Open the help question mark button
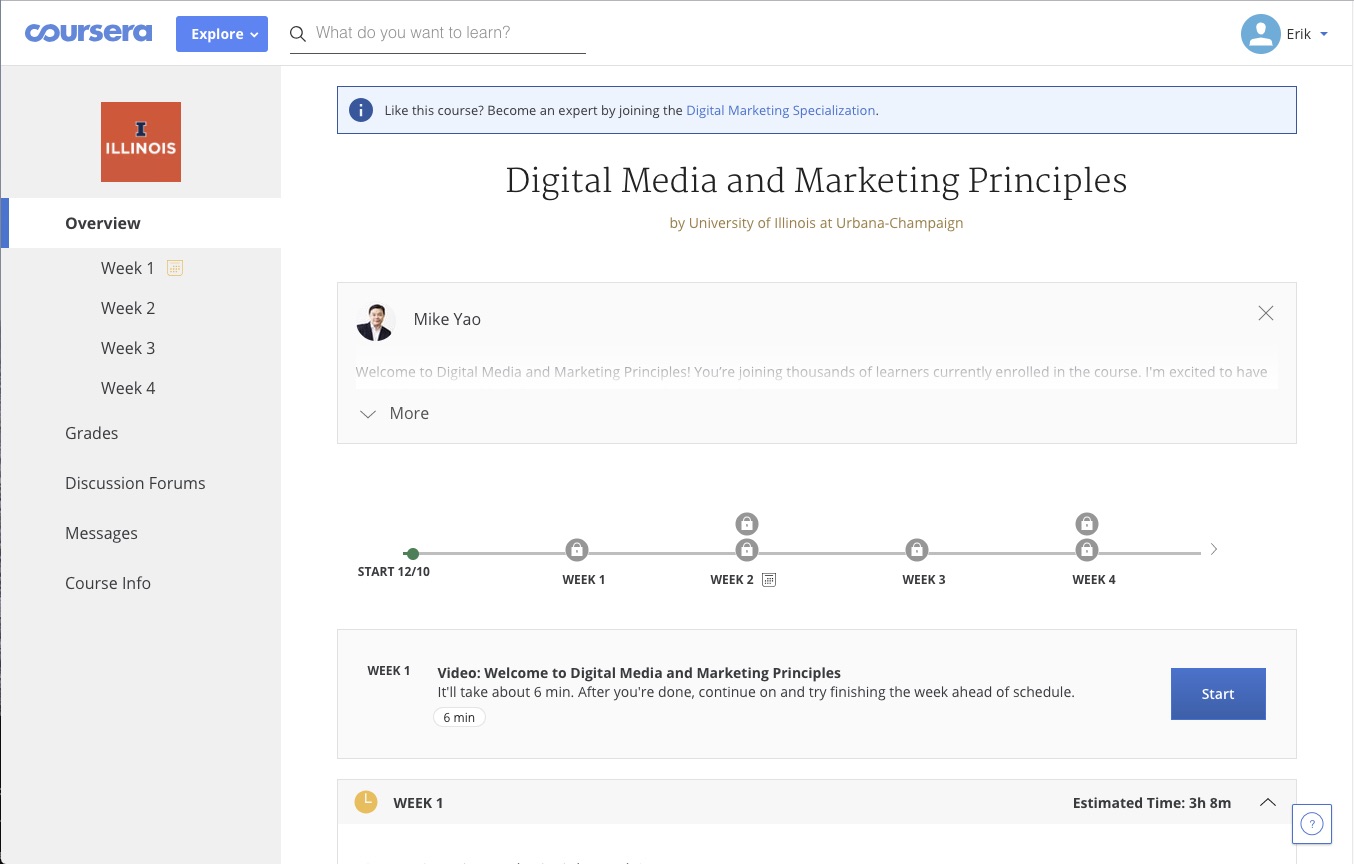1354x864 pixels. [x=1312, y=824]
